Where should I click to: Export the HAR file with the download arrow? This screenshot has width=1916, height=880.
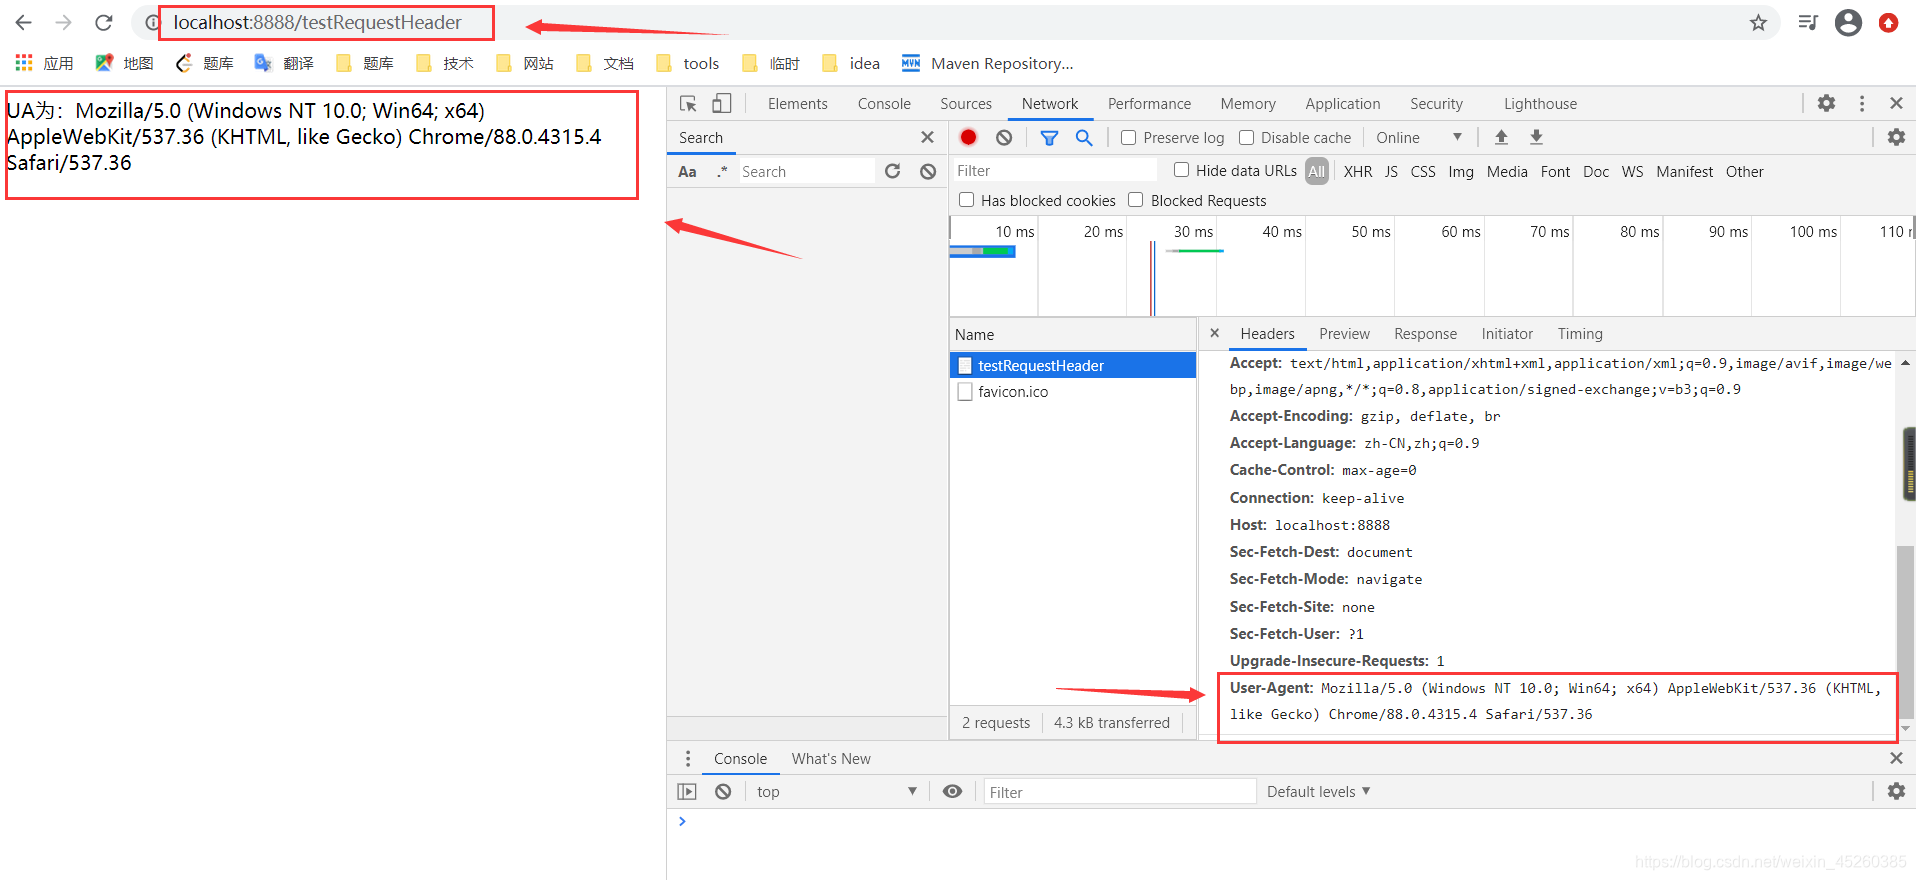click(x=1536, y=137)
